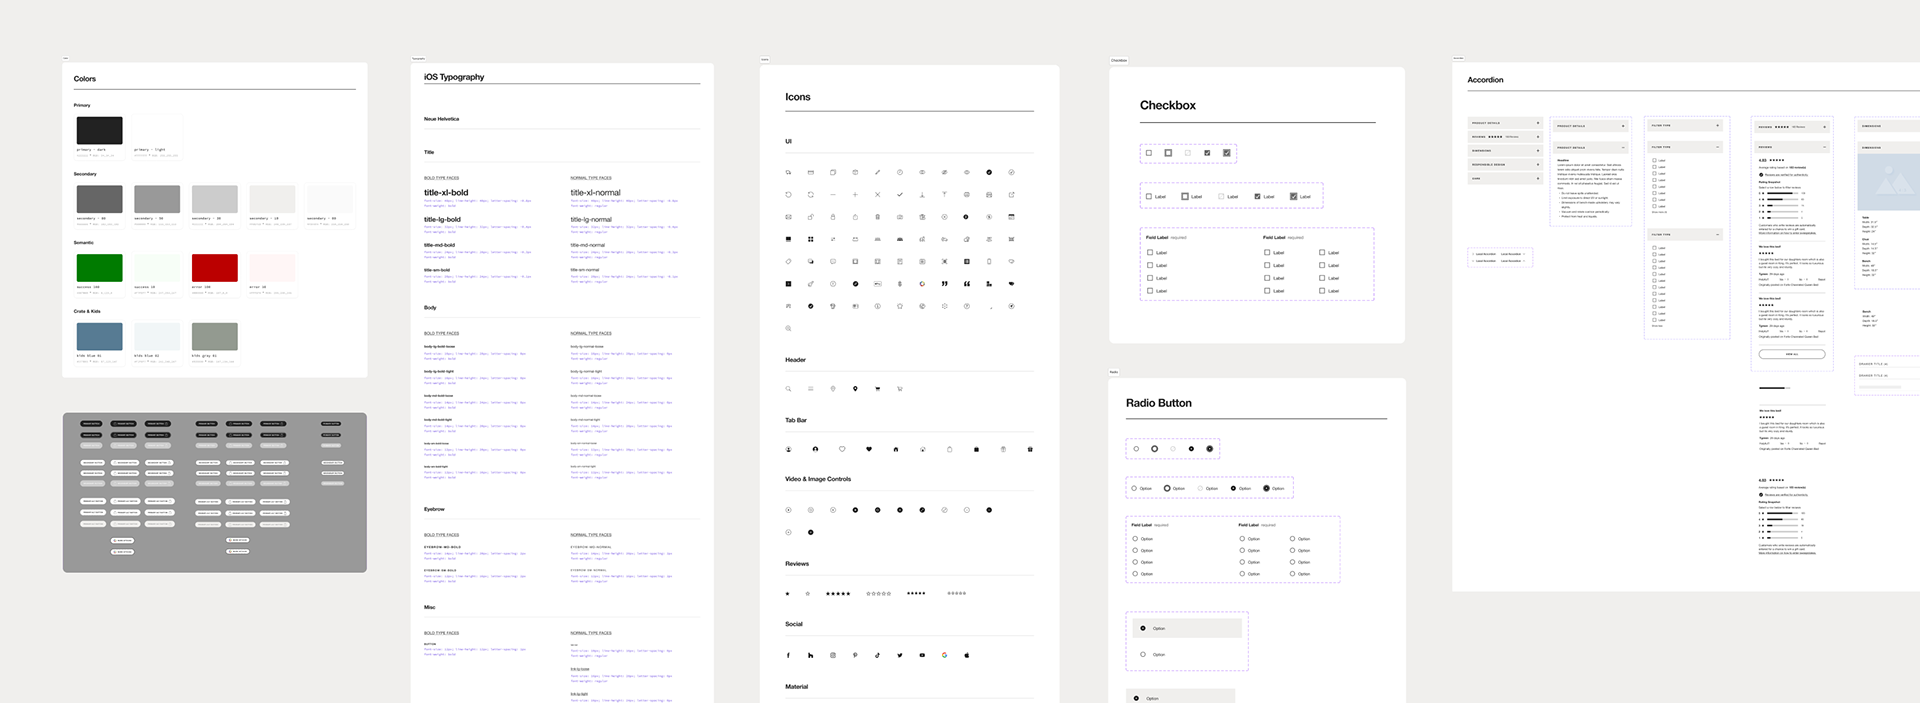Select the Apple logo icon in Social icons
Viewport: 1920px width, 703px height.
click(967, 656)
